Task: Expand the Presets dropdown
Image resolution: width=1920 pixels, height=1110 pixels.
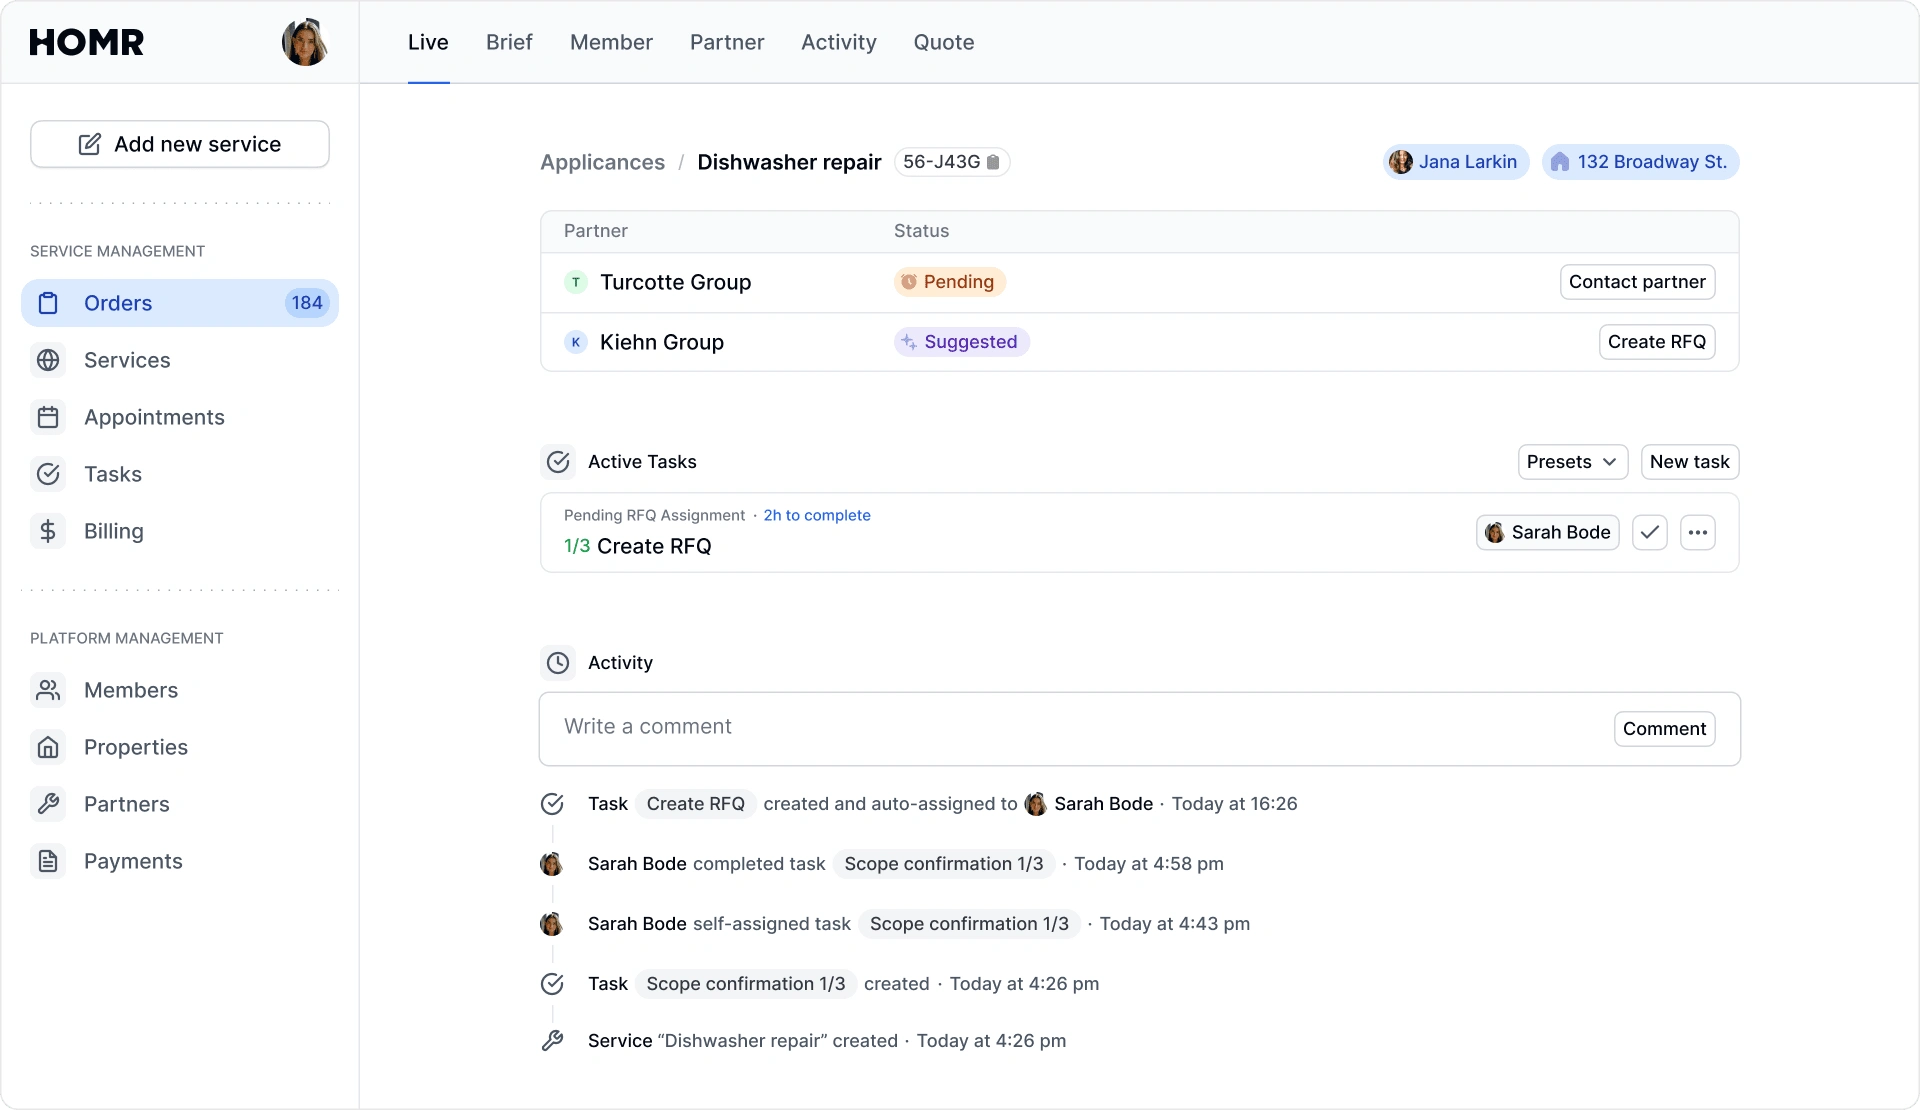Action: (x=1572, y=462)
